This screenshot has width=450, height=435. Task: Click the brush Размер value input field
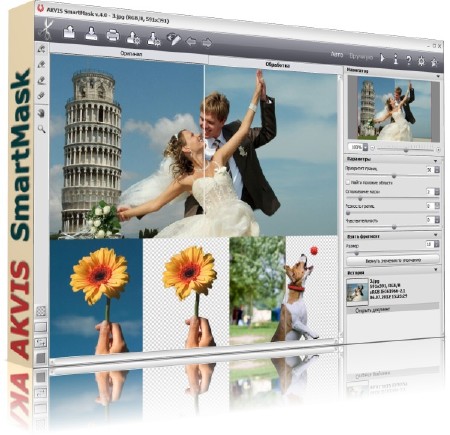pos(429,244)
